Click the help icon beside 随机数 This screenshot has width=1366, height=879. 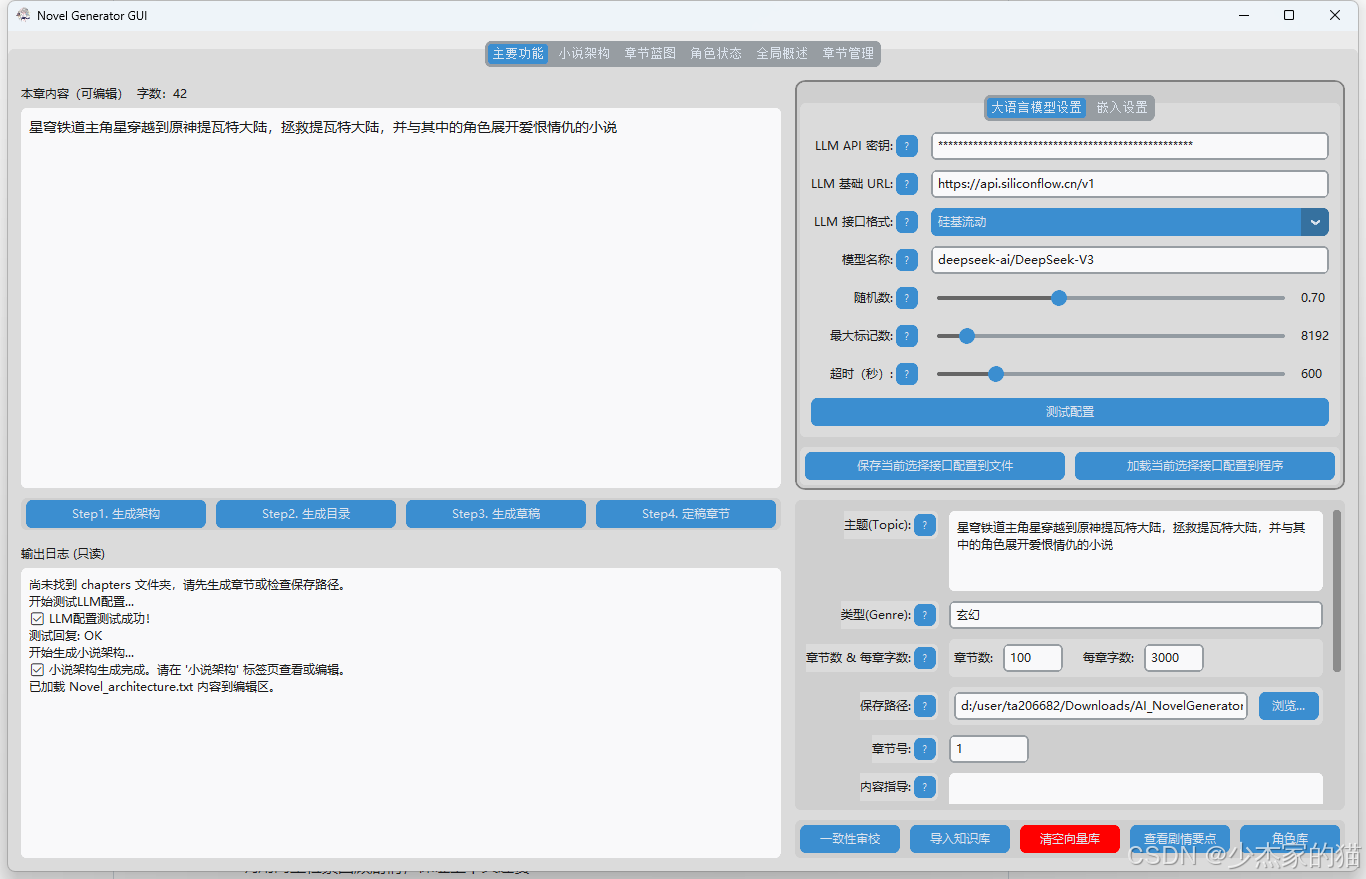[907, 298]
